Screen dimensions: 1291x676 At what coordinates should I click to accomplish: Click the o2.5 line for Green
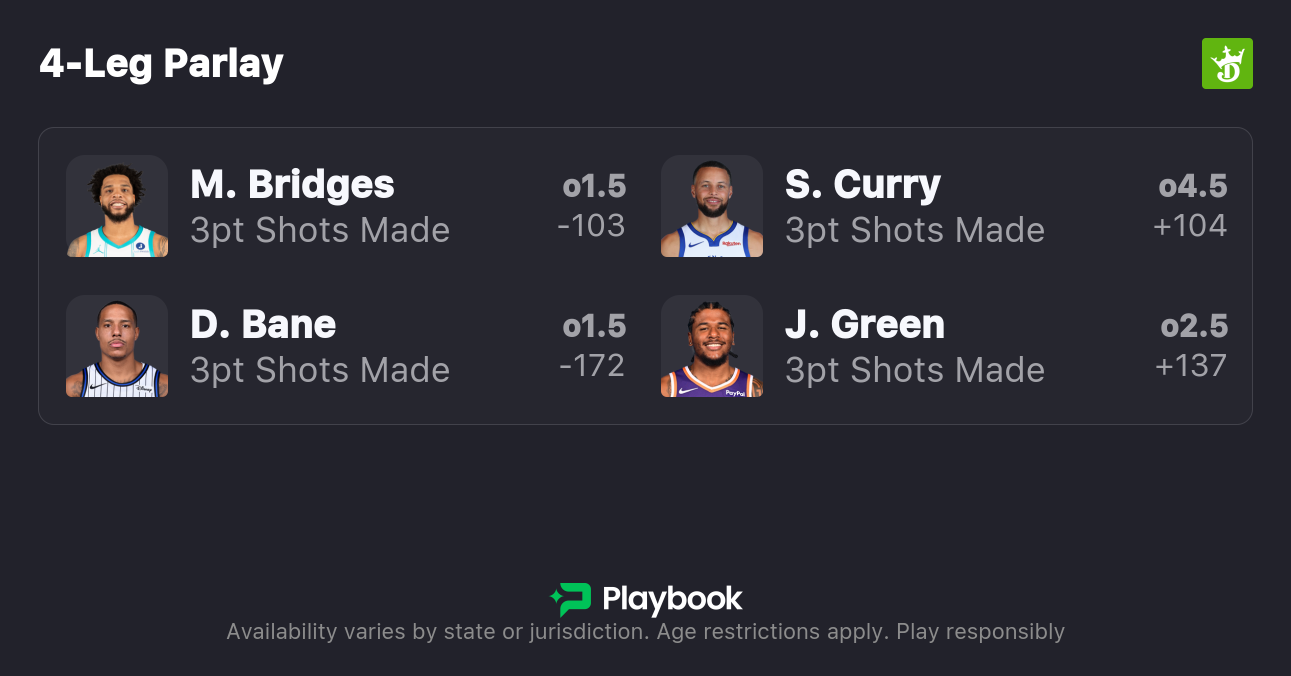[x=1193, y=327]
